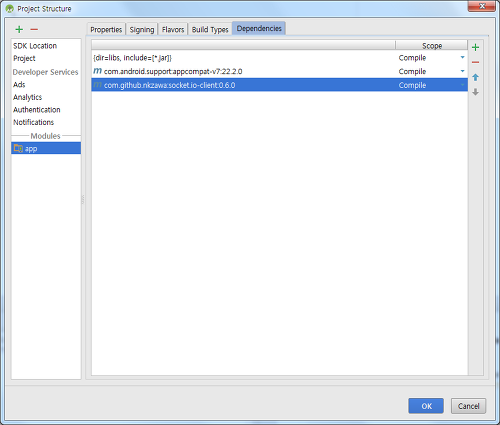Viewport: 500px width, 425px height.
Task: Select the com.android.support:appcompat-v7:22.2.0 row
Action: click(x=279, y=71)
